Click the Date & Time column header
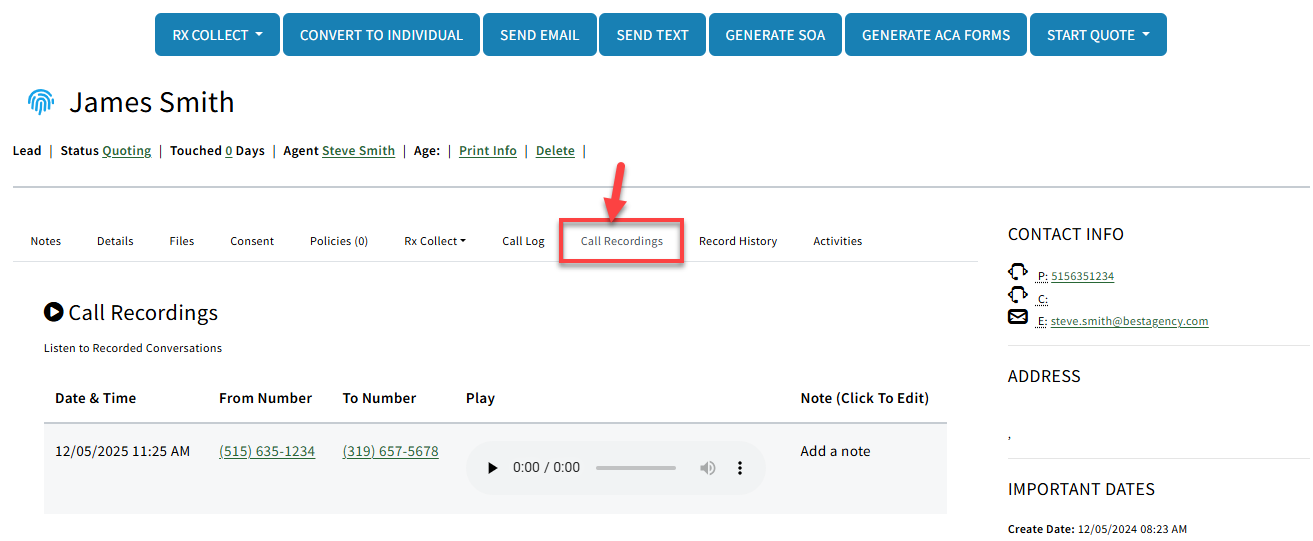This screenshot has height=541, width=1313. [x=95, y=398]
